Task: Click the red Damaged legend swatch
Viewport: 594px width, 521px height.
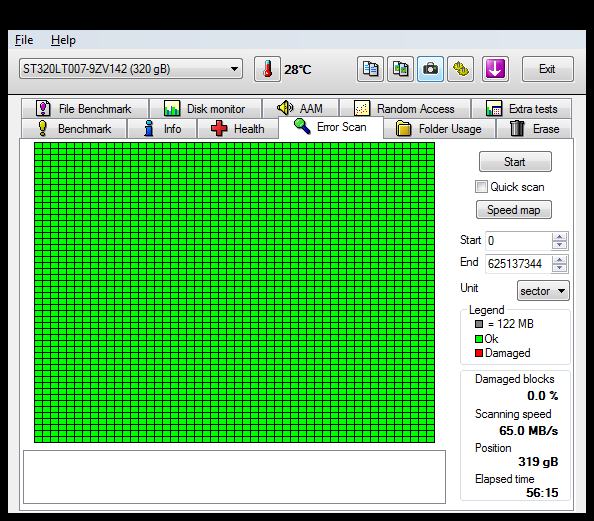Action: (x=479, y=353)
